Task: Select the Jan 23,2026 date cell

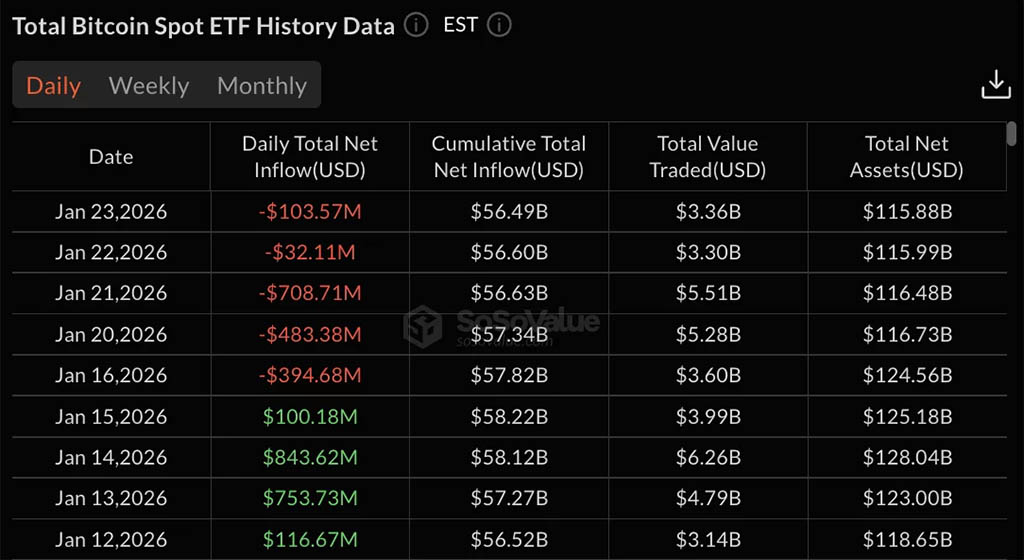Action: point(111,212)
